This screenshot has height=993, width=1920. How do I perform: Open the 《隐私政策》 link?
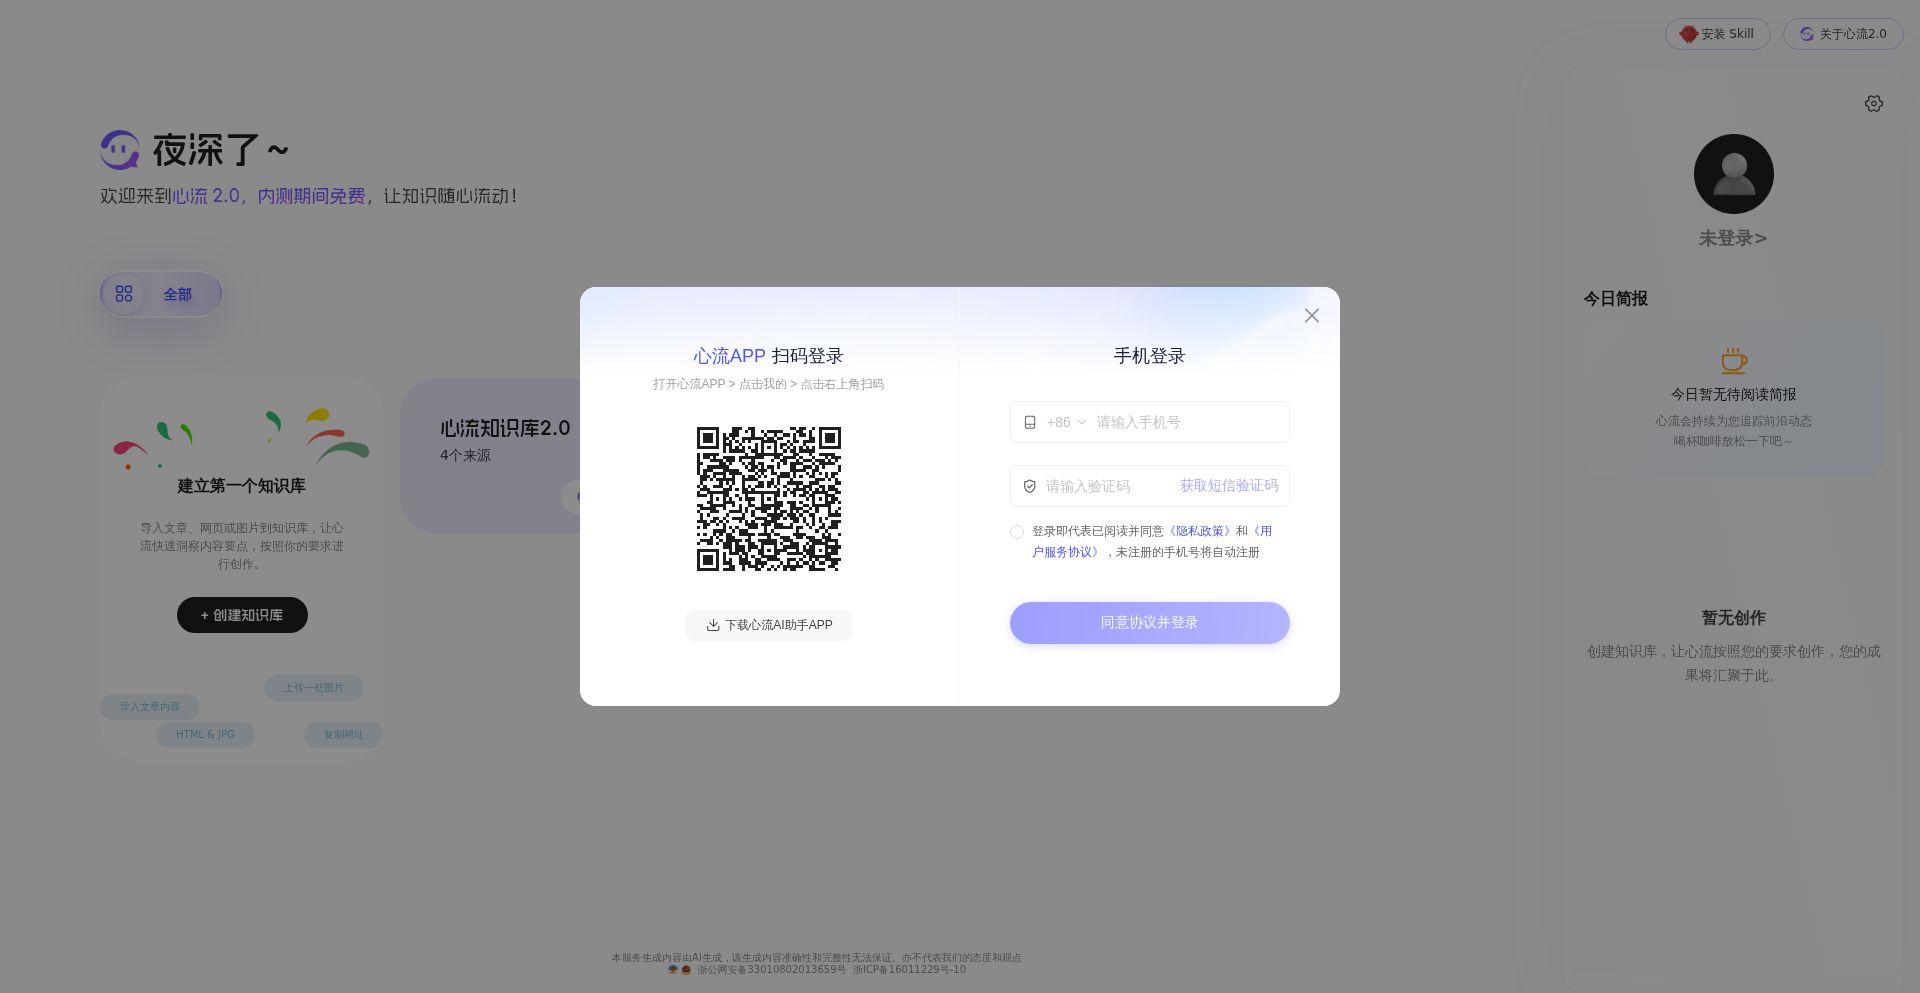(x=1199, y=530)
